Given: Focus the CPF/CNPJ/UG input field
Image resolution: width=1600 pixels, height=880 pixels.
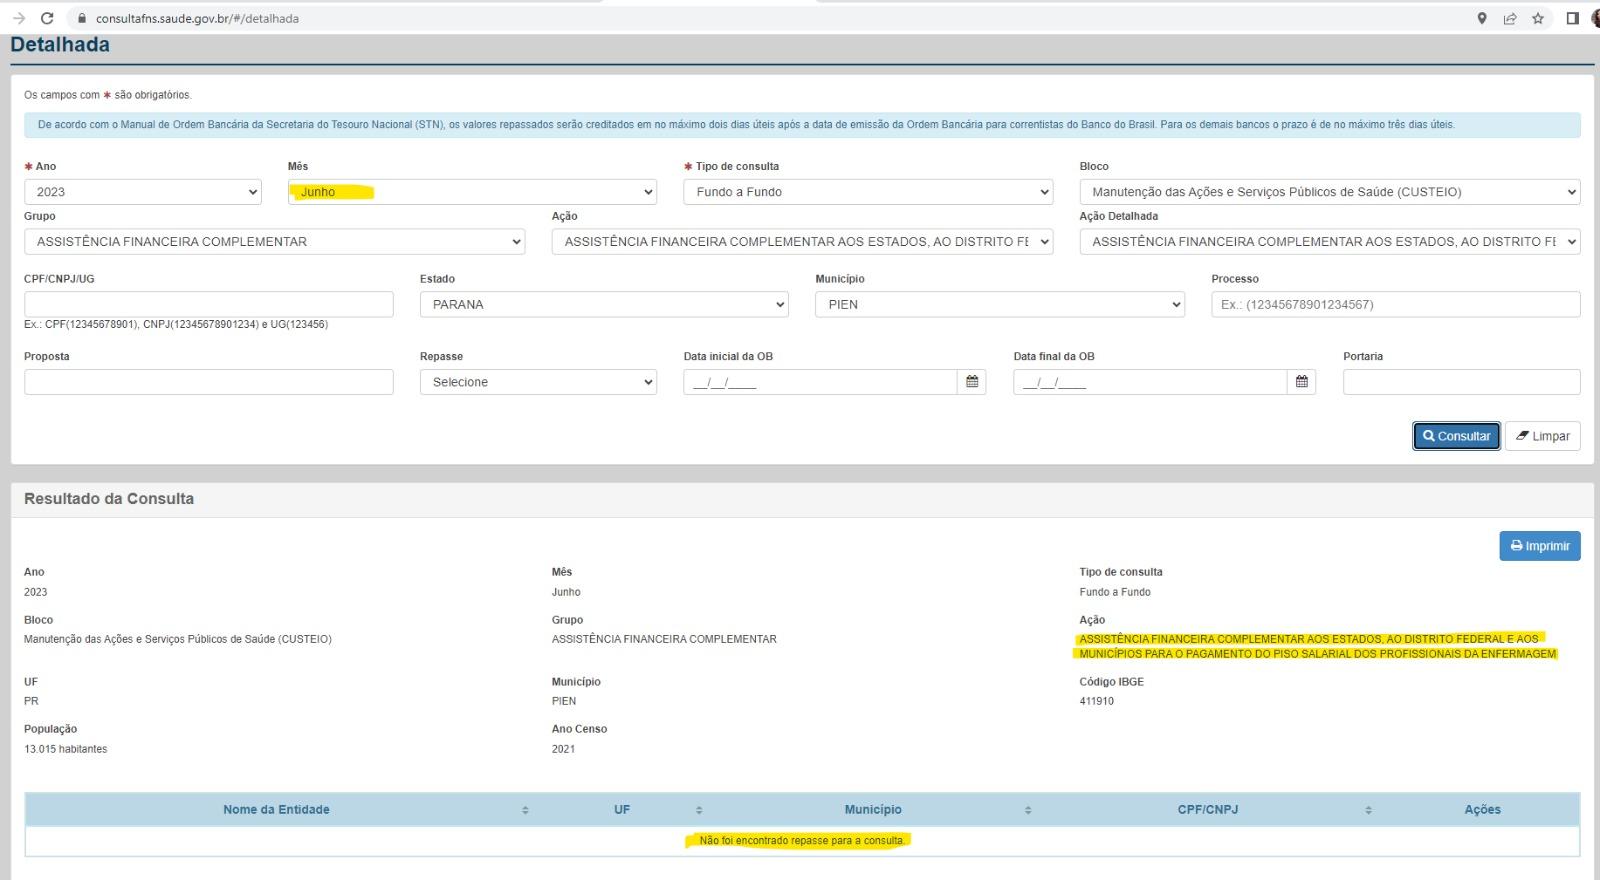Looking at the screenshot, I should pyautogui.click(x=209, y=304).
